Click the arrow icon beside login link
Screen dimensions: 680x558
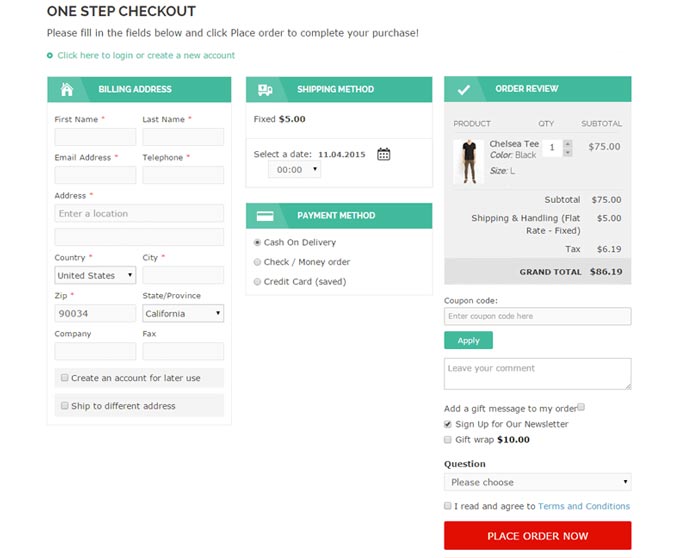click(x=51, y=56)
